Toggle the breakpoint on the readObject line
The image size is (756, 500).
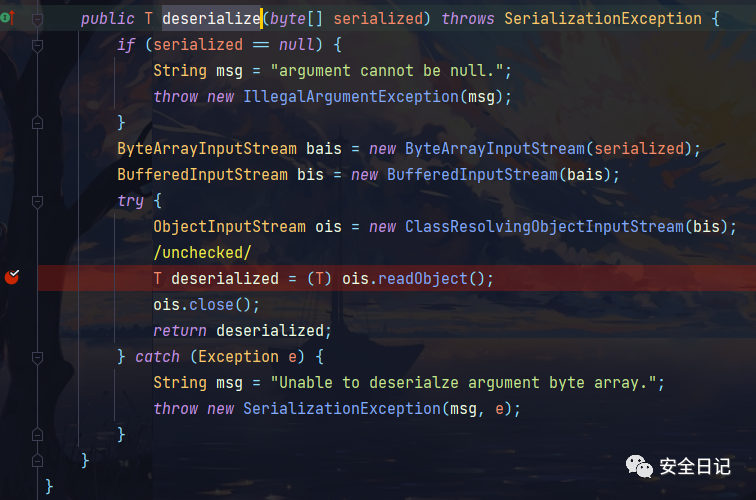coord(12,277)
